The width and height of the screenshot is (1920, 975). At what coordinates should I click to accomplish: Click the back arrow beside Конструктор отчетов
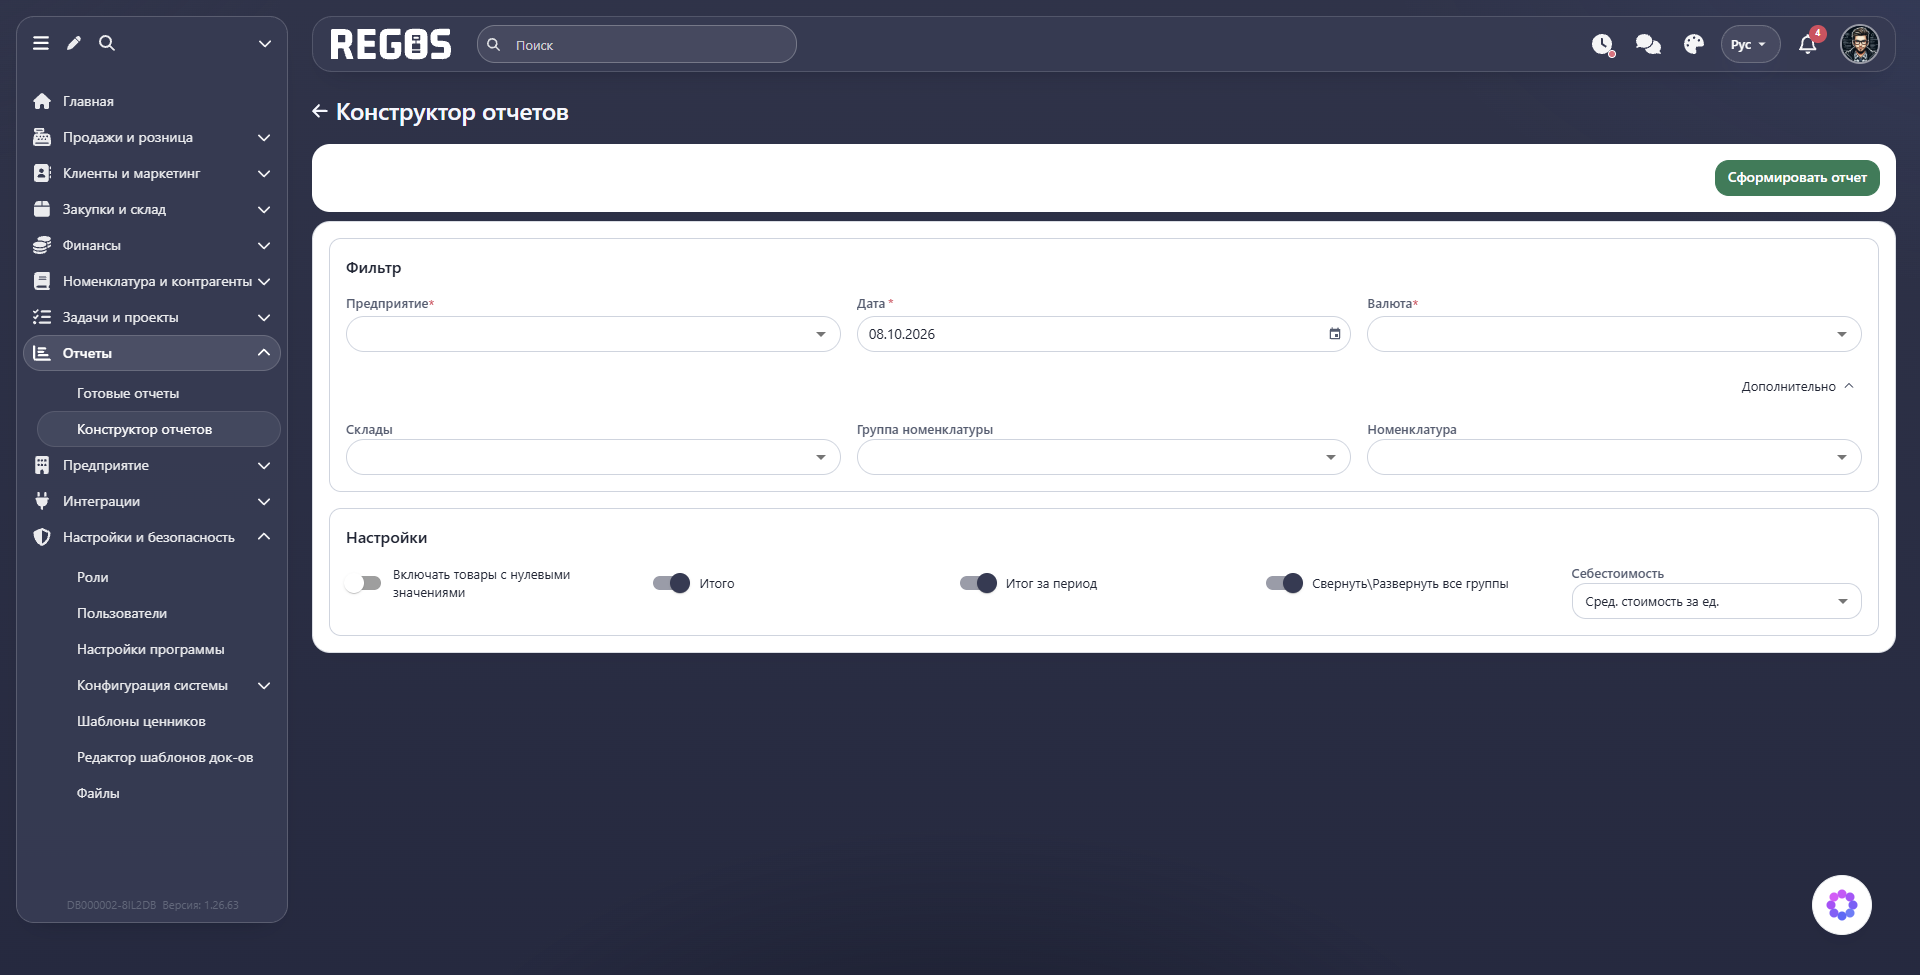coord(320,112)
